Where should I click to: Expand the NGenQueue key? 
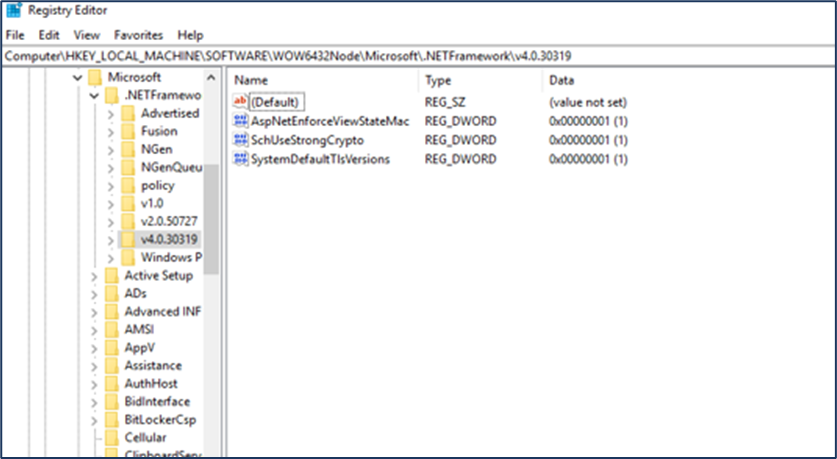coord(110,168)
